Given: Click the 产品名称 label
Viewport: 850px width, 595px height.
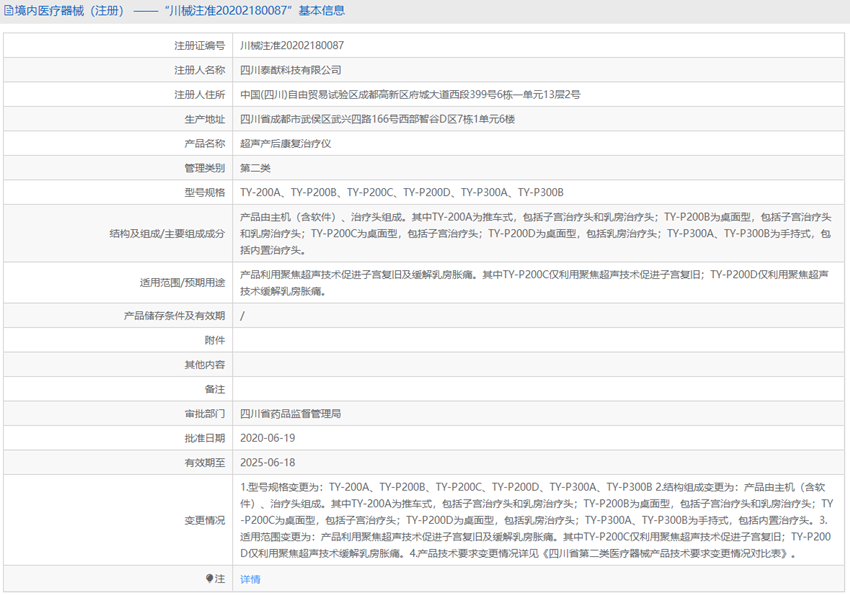Looking at the screenshot, I should coord(204,144).
